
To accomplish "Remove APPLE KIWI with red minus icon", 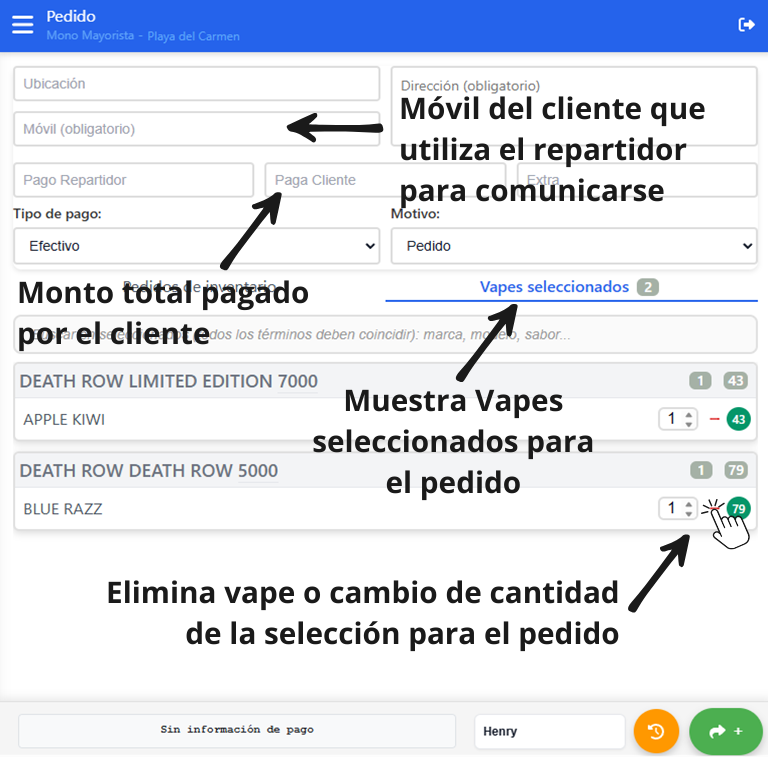I will pyautogui.click(x=714, y=419).
